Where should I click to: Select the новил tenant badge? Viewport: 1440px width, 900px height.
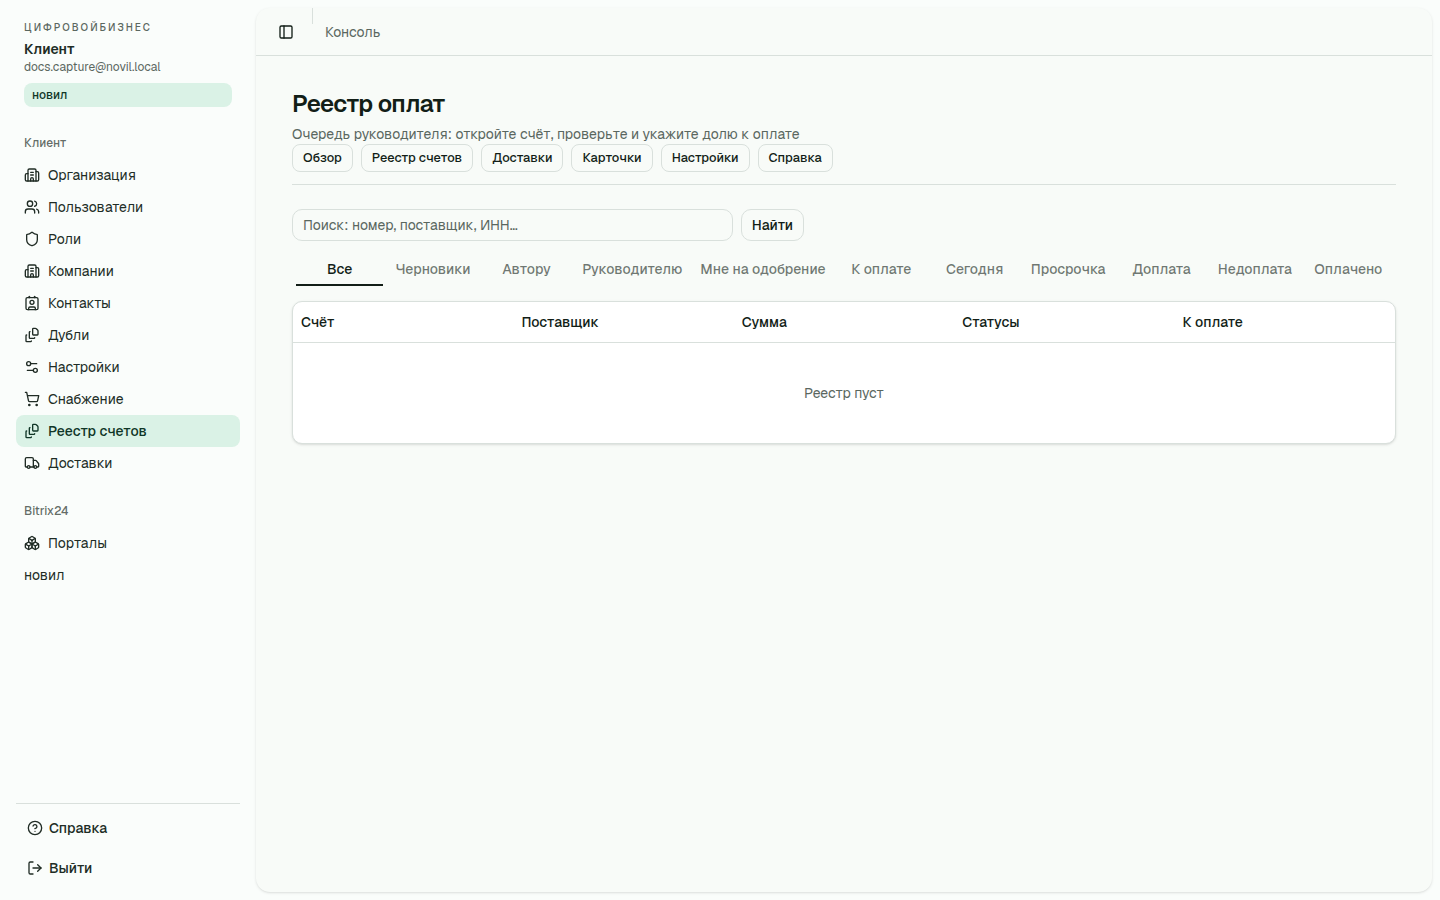tap(128, 95)
